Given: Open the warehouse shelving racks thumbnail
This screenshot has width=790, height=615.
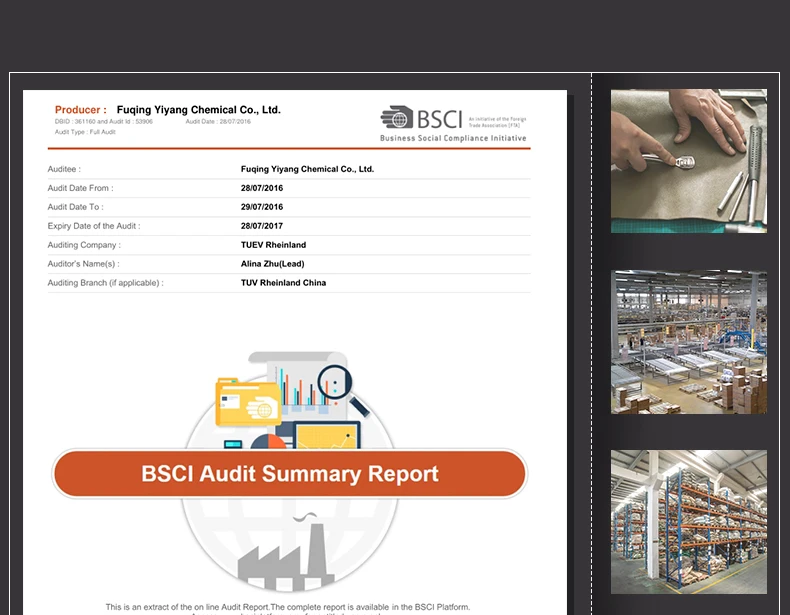Looking at the screenshot, I should [x=689, y=522].
